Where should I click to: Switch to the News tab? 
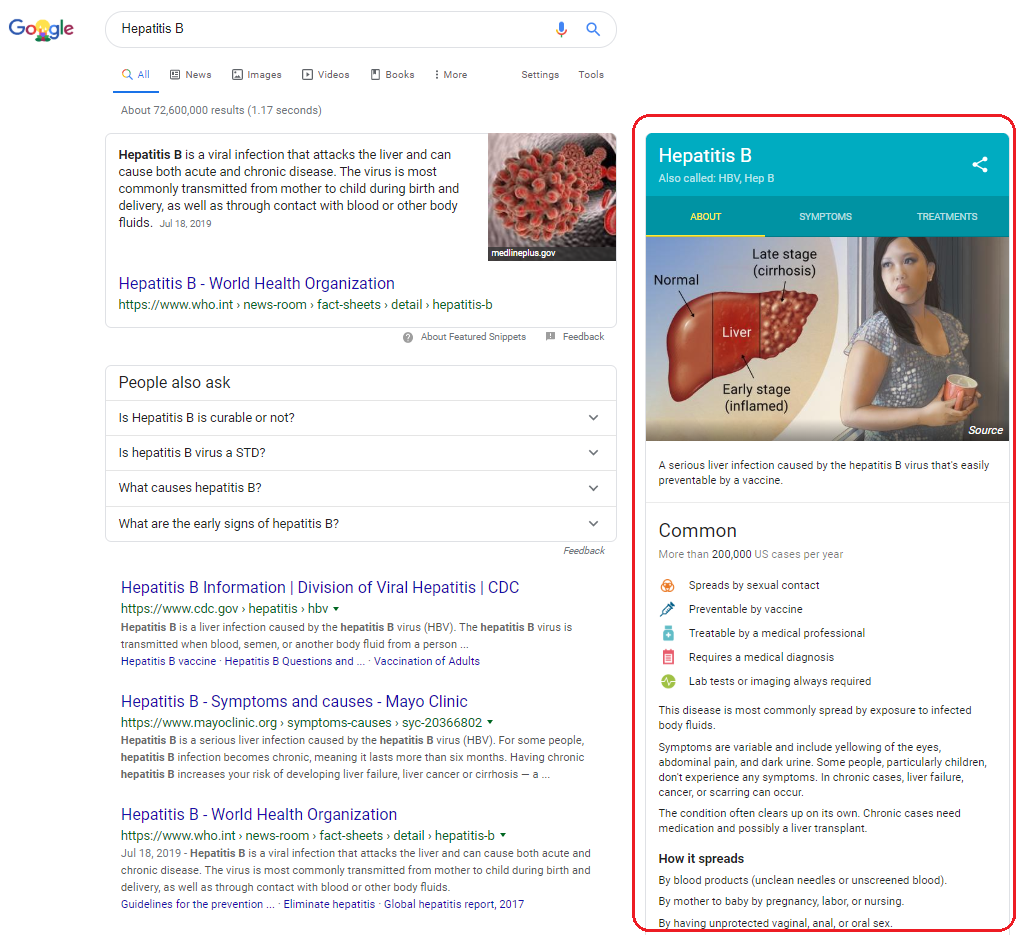191,75
